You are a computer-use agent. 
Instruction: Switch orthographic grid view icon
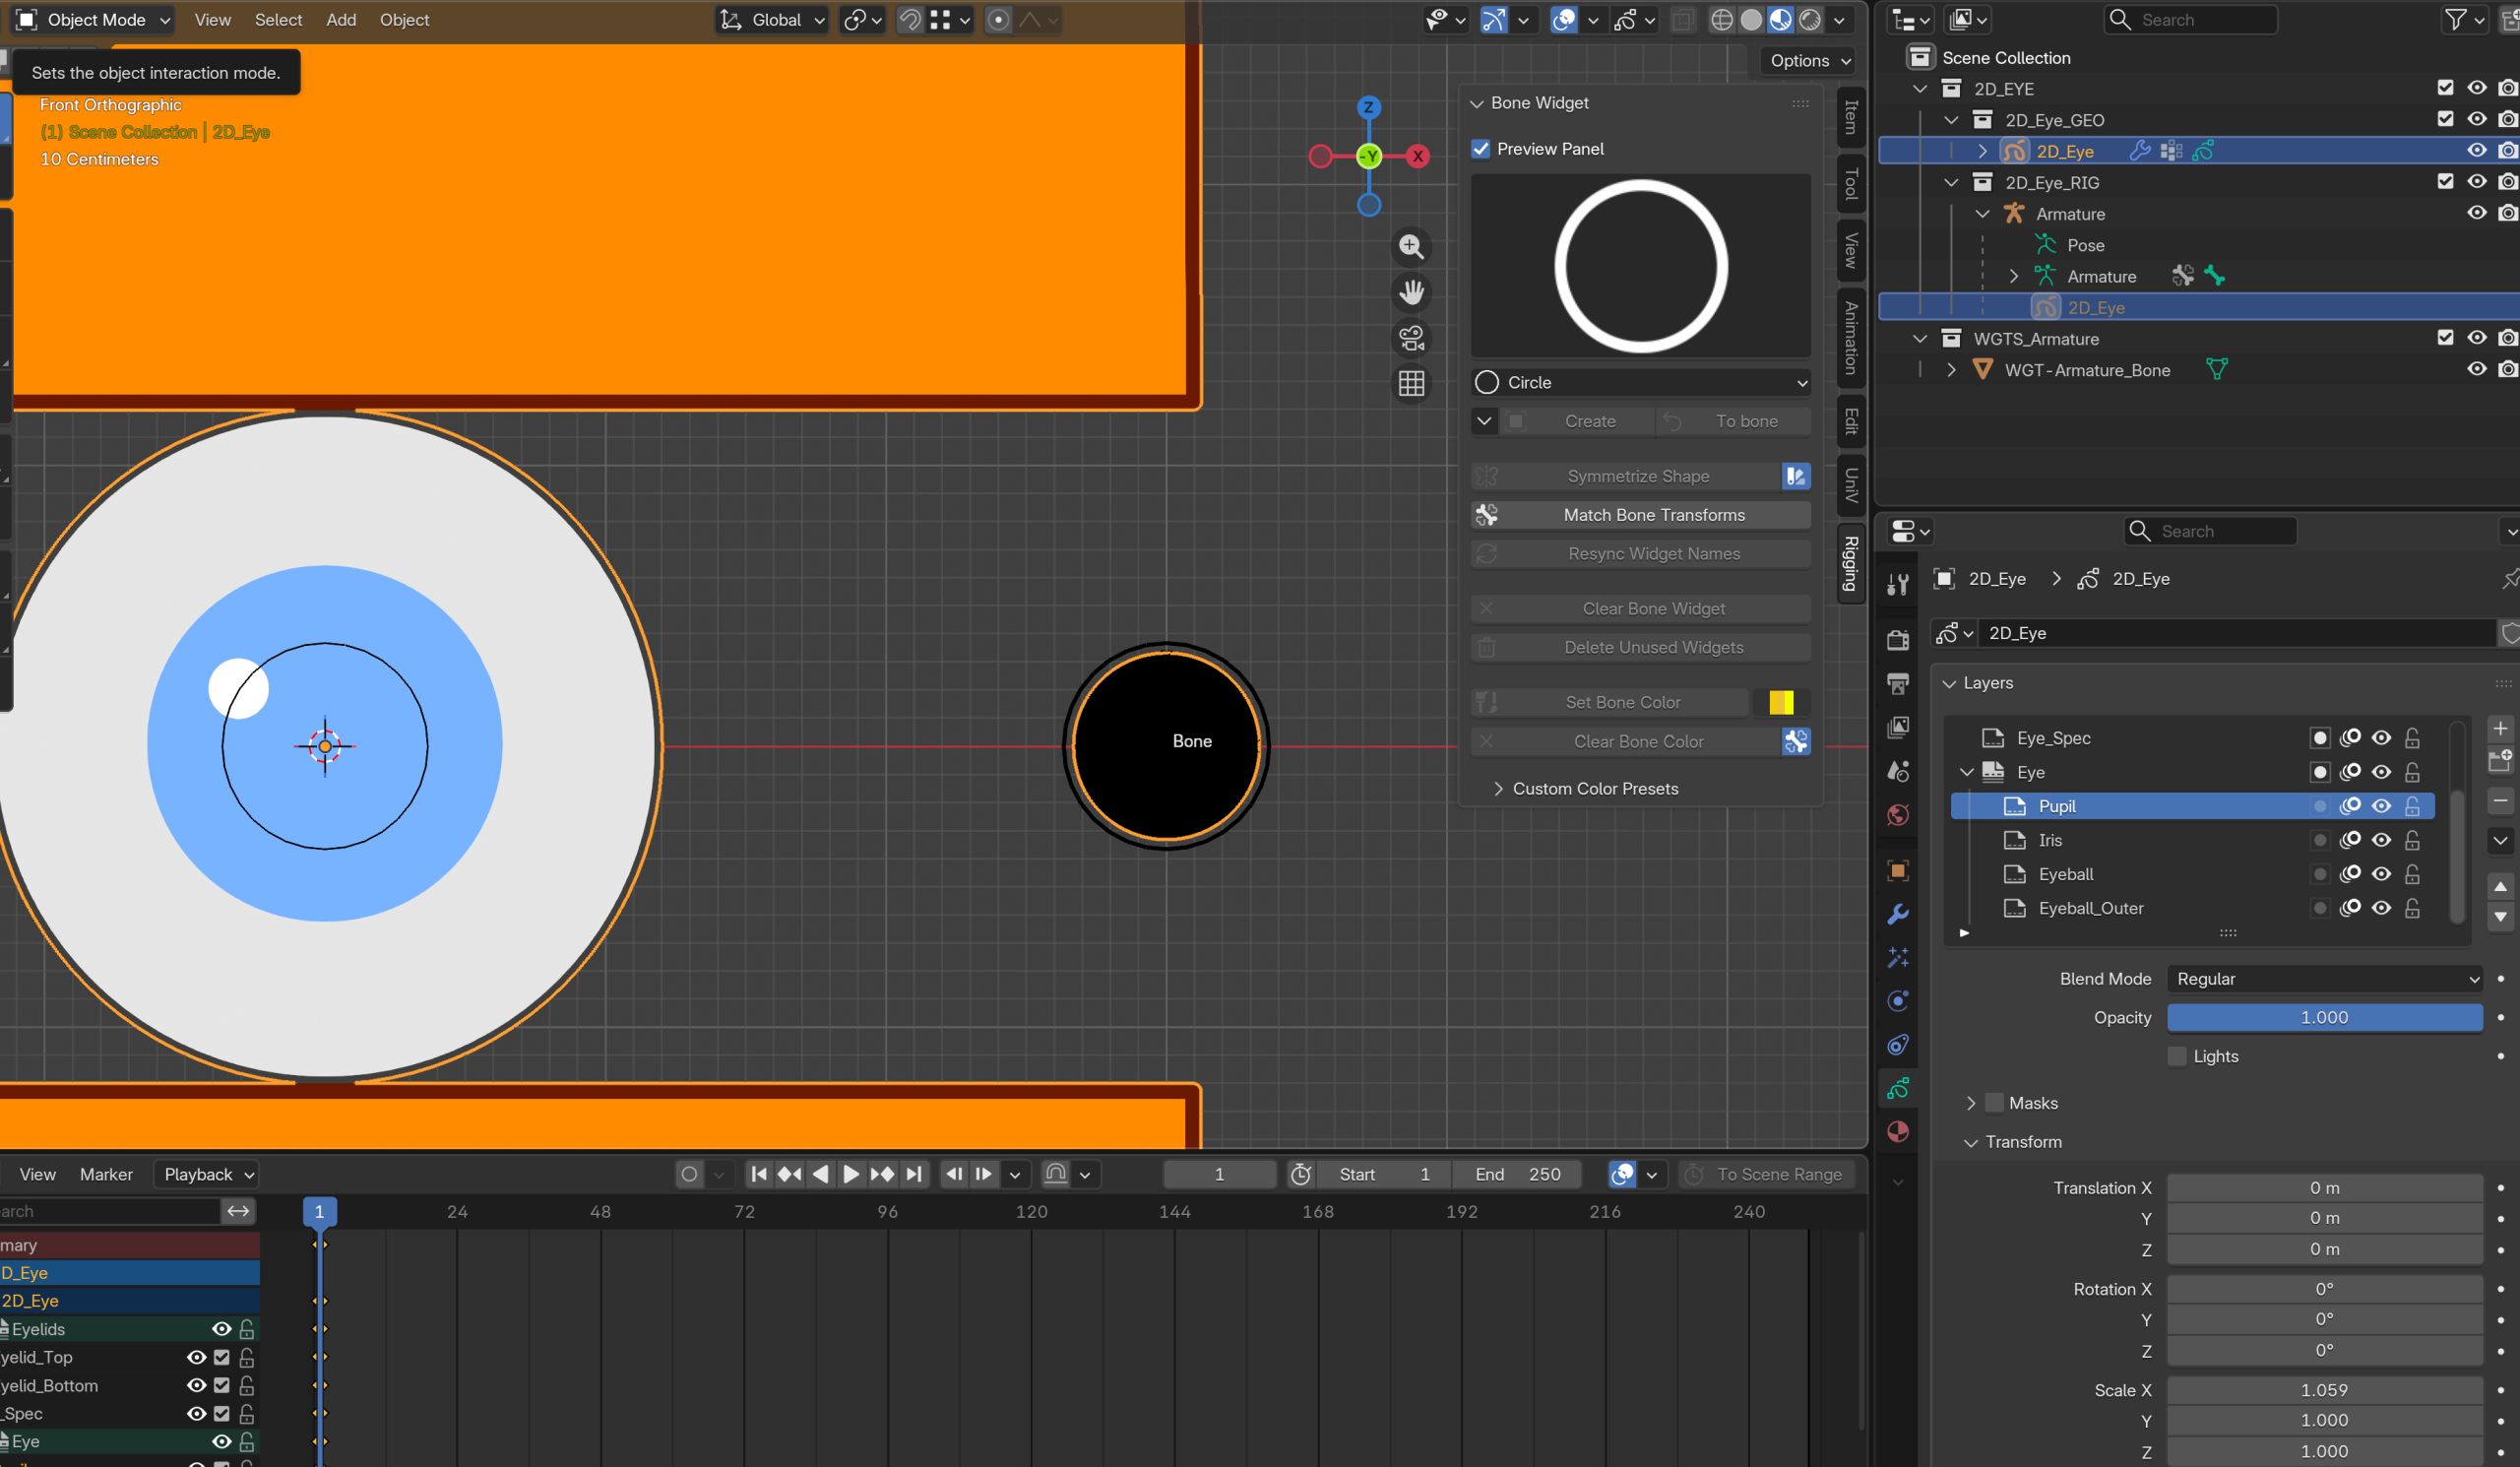click(1411, 384)
